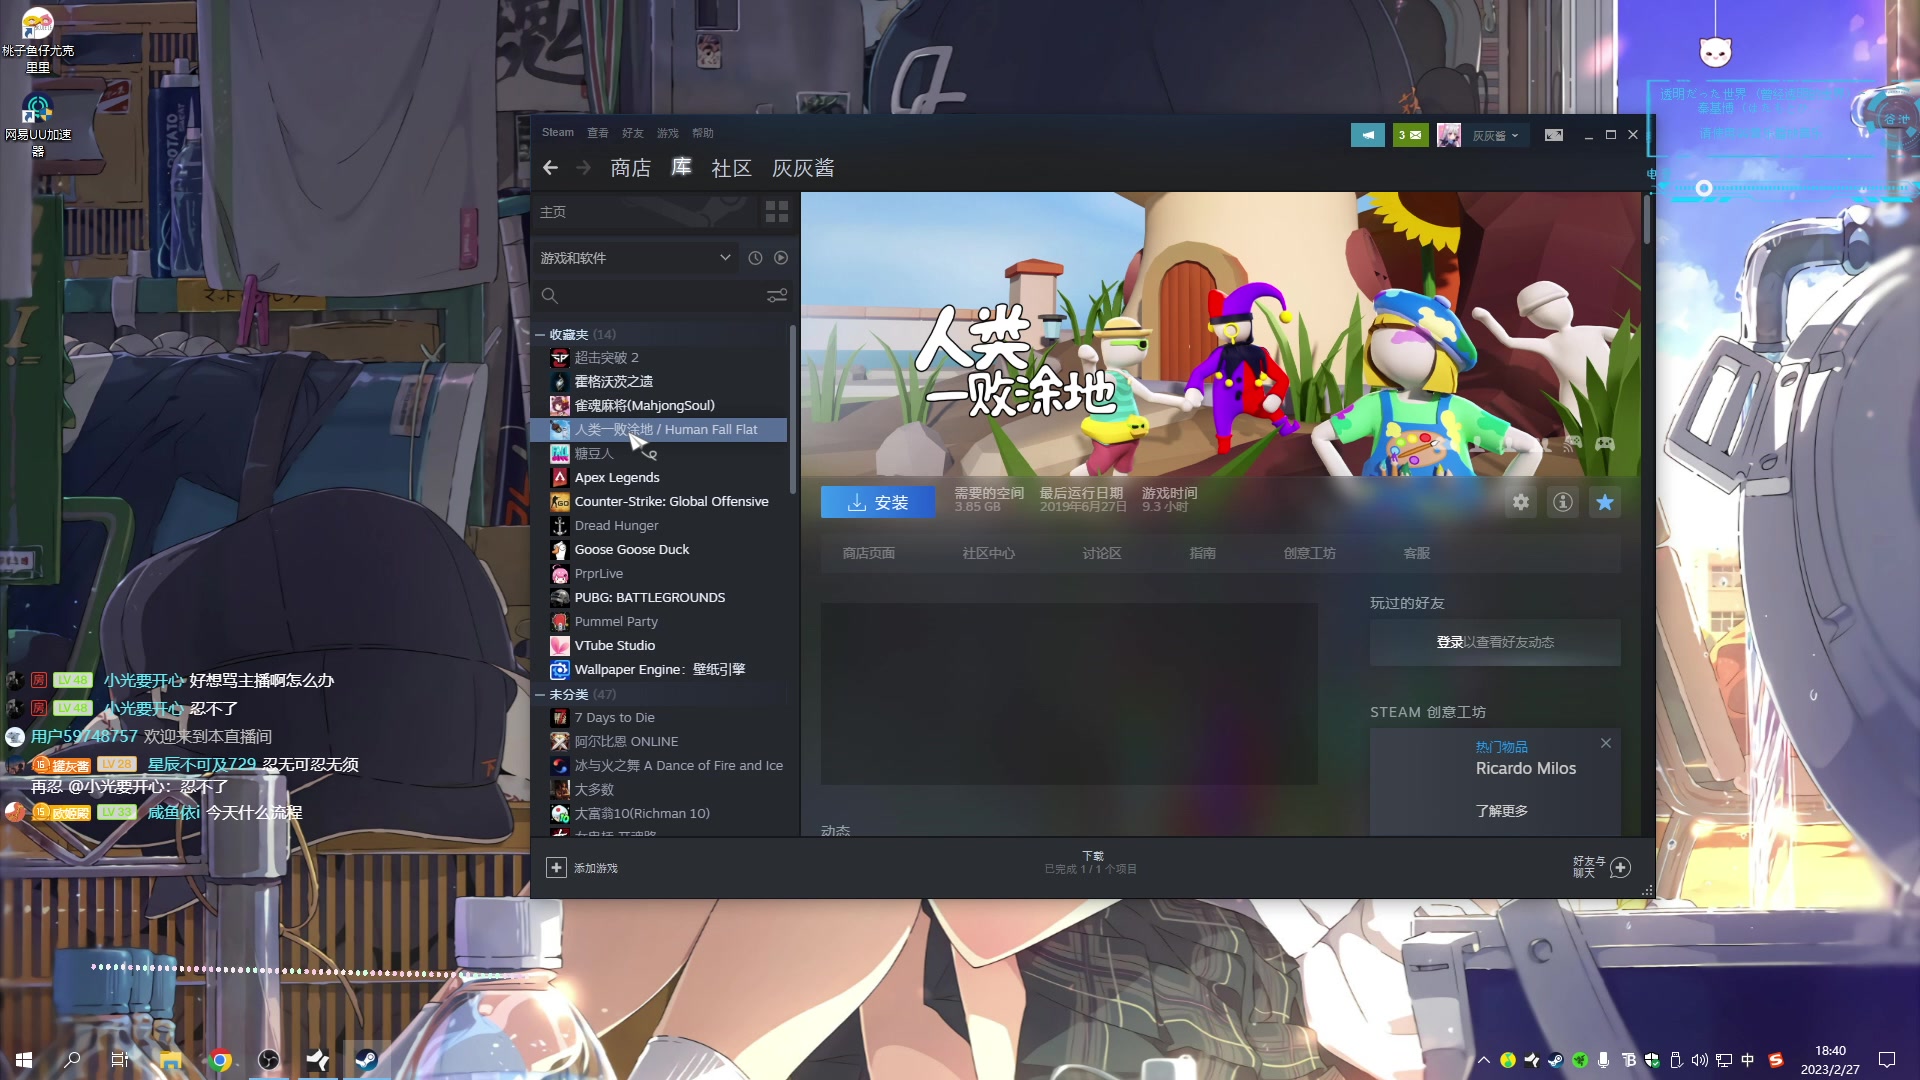Open the 社区中心 tab
Screen dimensions: 1920x1080
coord(988,553)
